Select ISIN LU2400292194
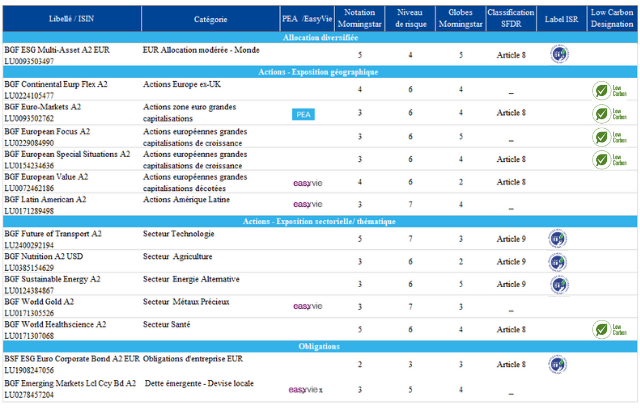This screenshot has width=640, height=410. [29, 245]
